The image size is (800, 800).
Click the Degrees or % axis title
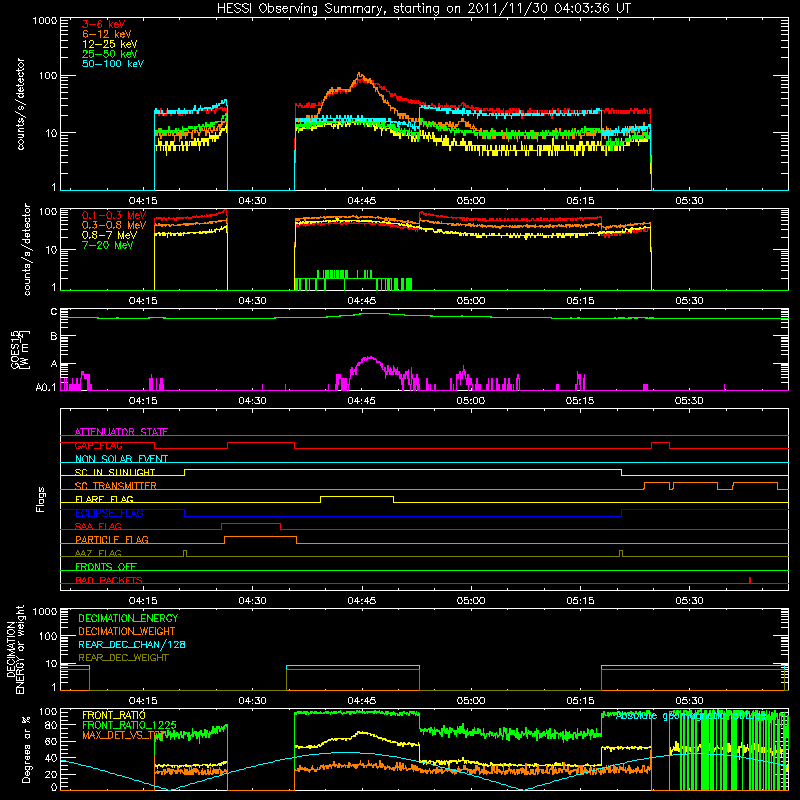(x=26, y=749)
